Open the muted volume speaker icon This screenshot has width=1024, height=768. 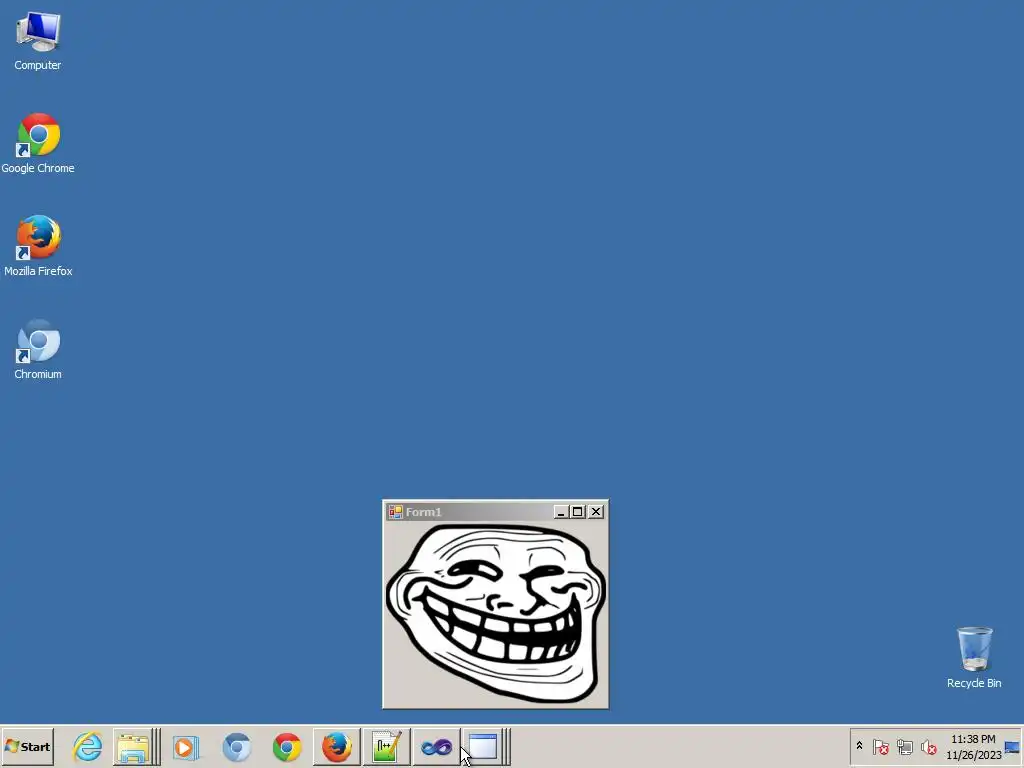point(929,746)
